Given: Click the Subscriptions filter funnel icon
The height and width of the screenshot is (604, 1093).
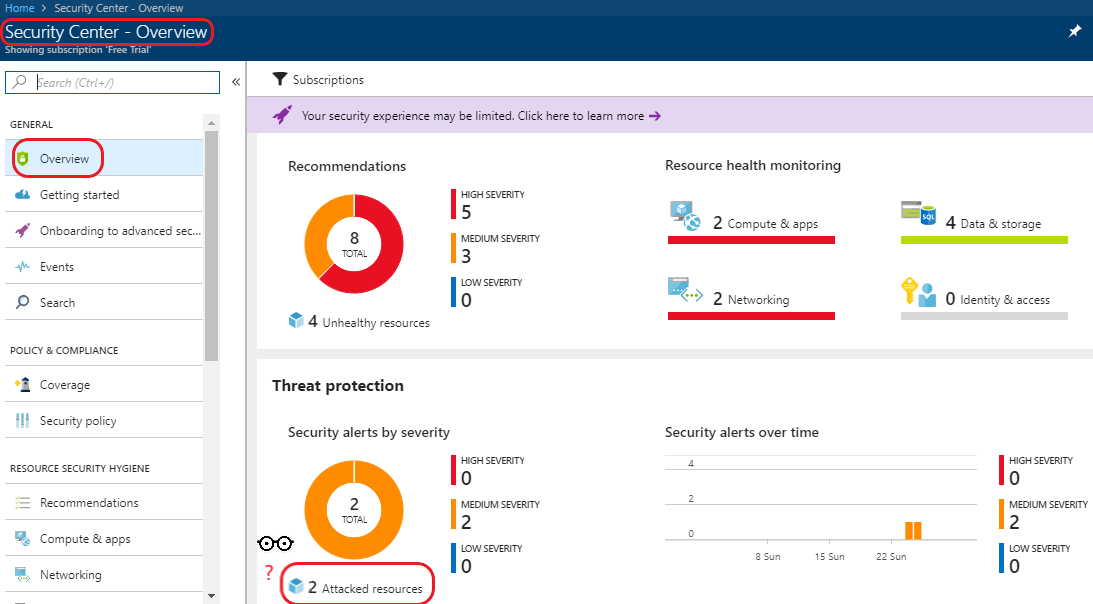Looking at the screenshot, I should click(280, 79).
